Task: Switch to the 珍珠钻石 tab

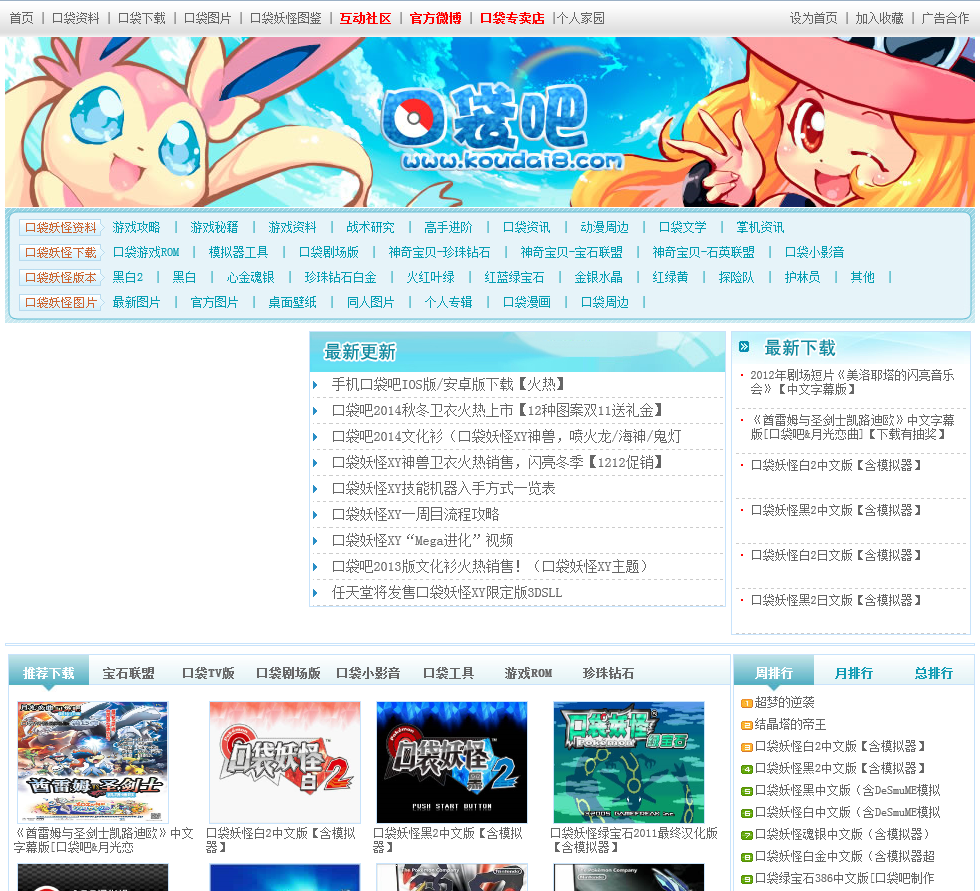Action: 608,674
